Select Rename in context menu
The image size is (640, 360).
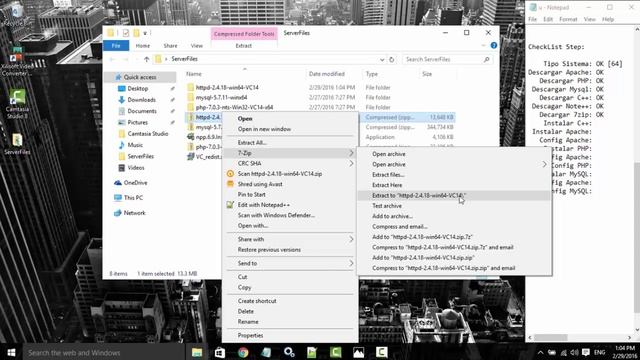248,322
